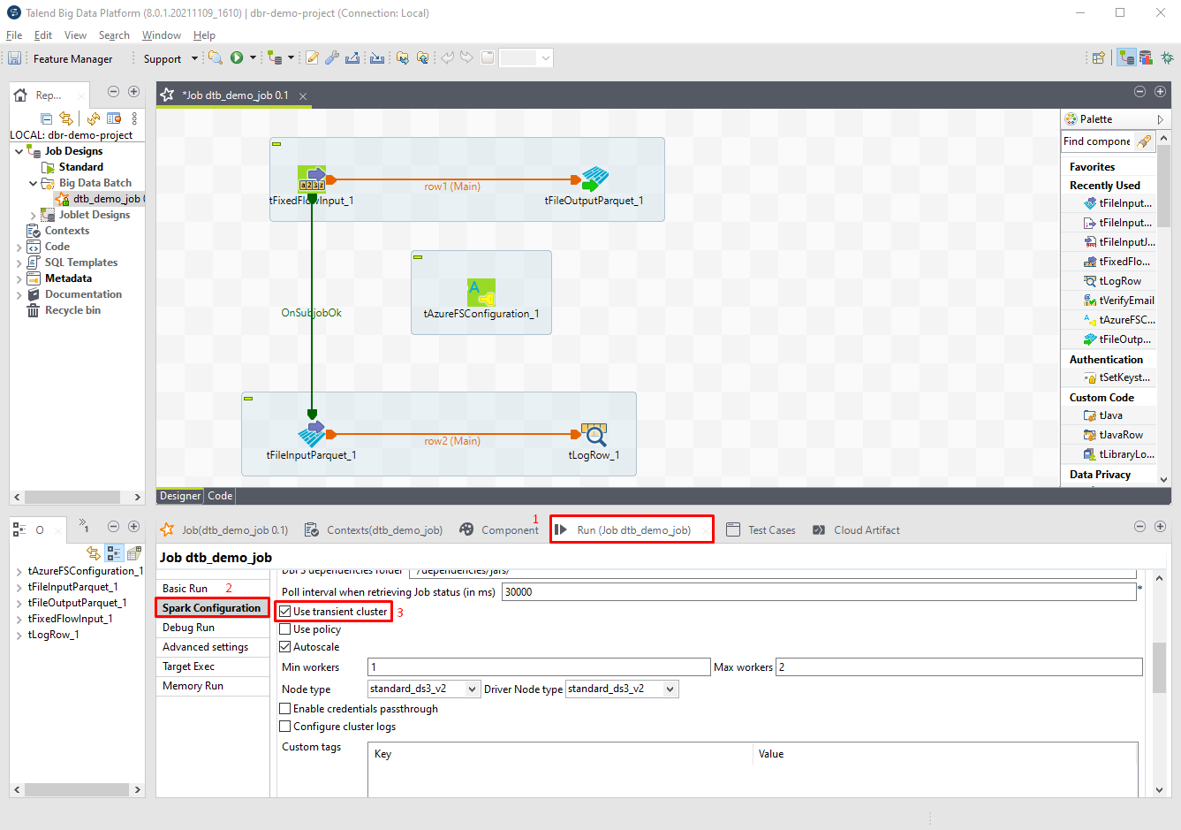Click the Min workers input field
Image resolution: width=1181 pixels, height=830 pixels.
tap(538, 667)
